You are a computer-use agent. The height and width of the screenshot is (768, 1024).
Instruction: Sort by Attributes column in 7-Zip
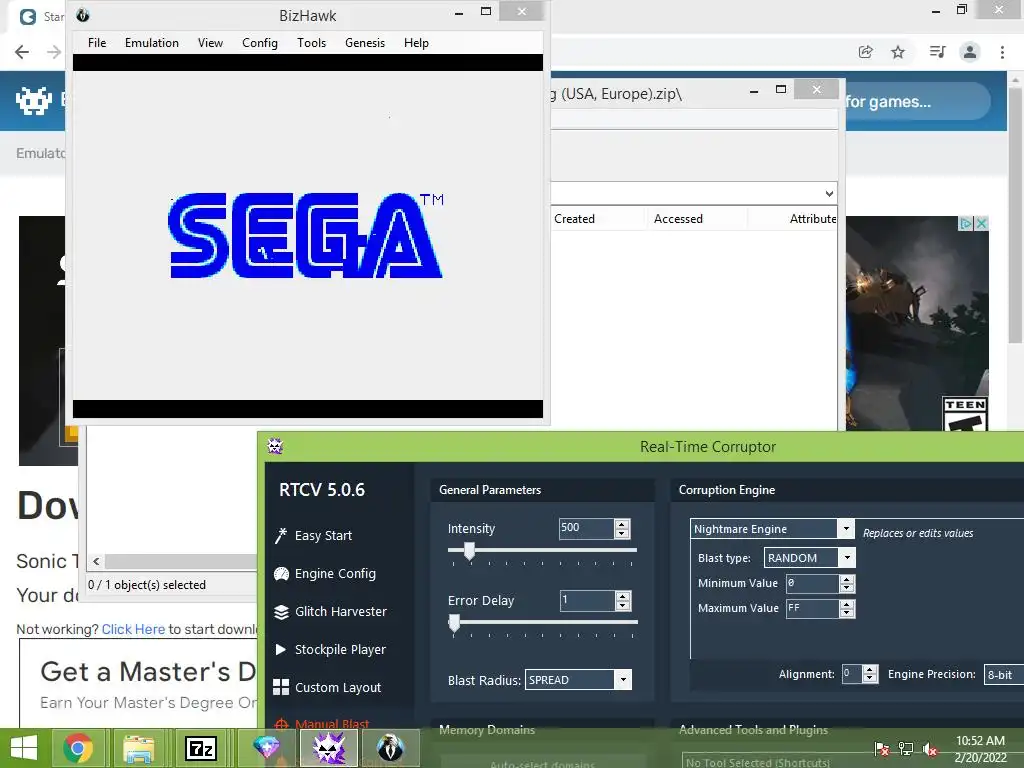point(812,219)
